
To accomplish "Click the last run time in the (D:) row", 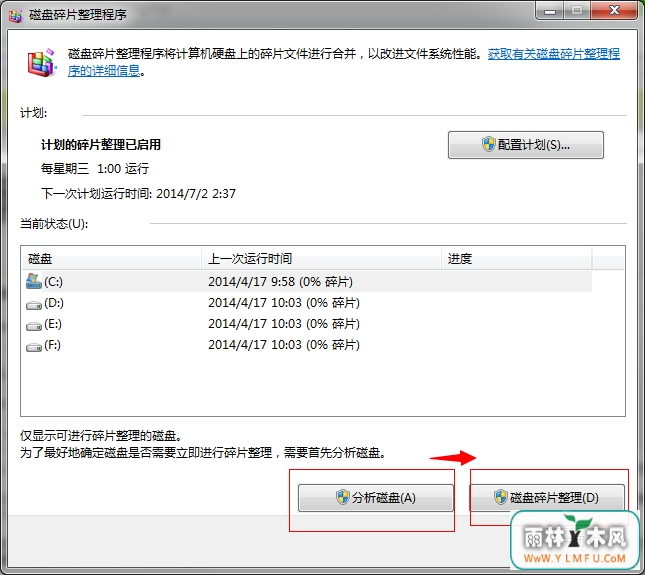I will coord(284,303).
